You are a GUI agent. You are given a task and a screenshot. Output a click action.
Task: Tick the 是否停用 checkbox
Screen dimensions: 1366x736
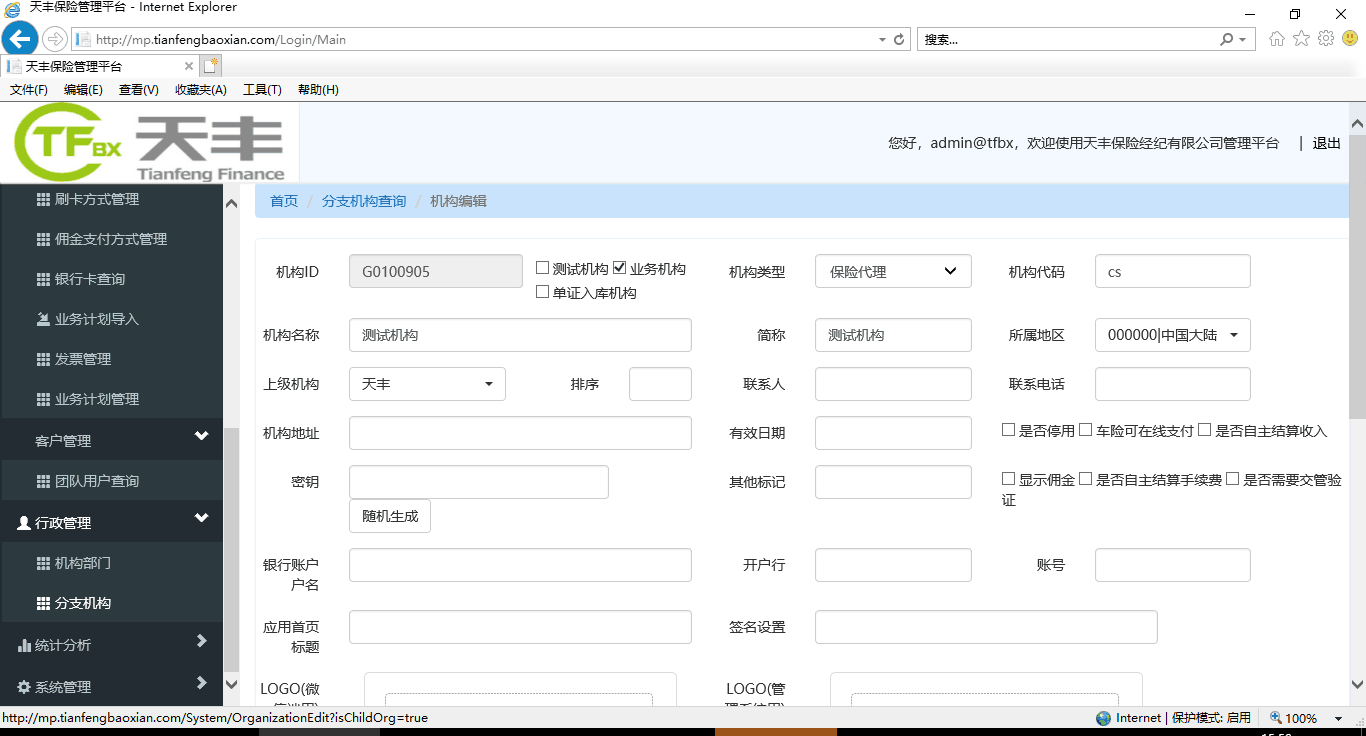pyautogui.click(x=1009, y=430)
